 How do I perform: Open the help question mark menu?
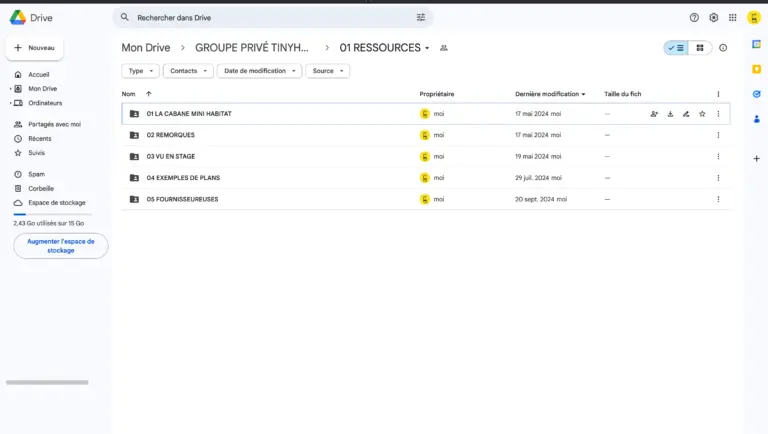point(694,18)
